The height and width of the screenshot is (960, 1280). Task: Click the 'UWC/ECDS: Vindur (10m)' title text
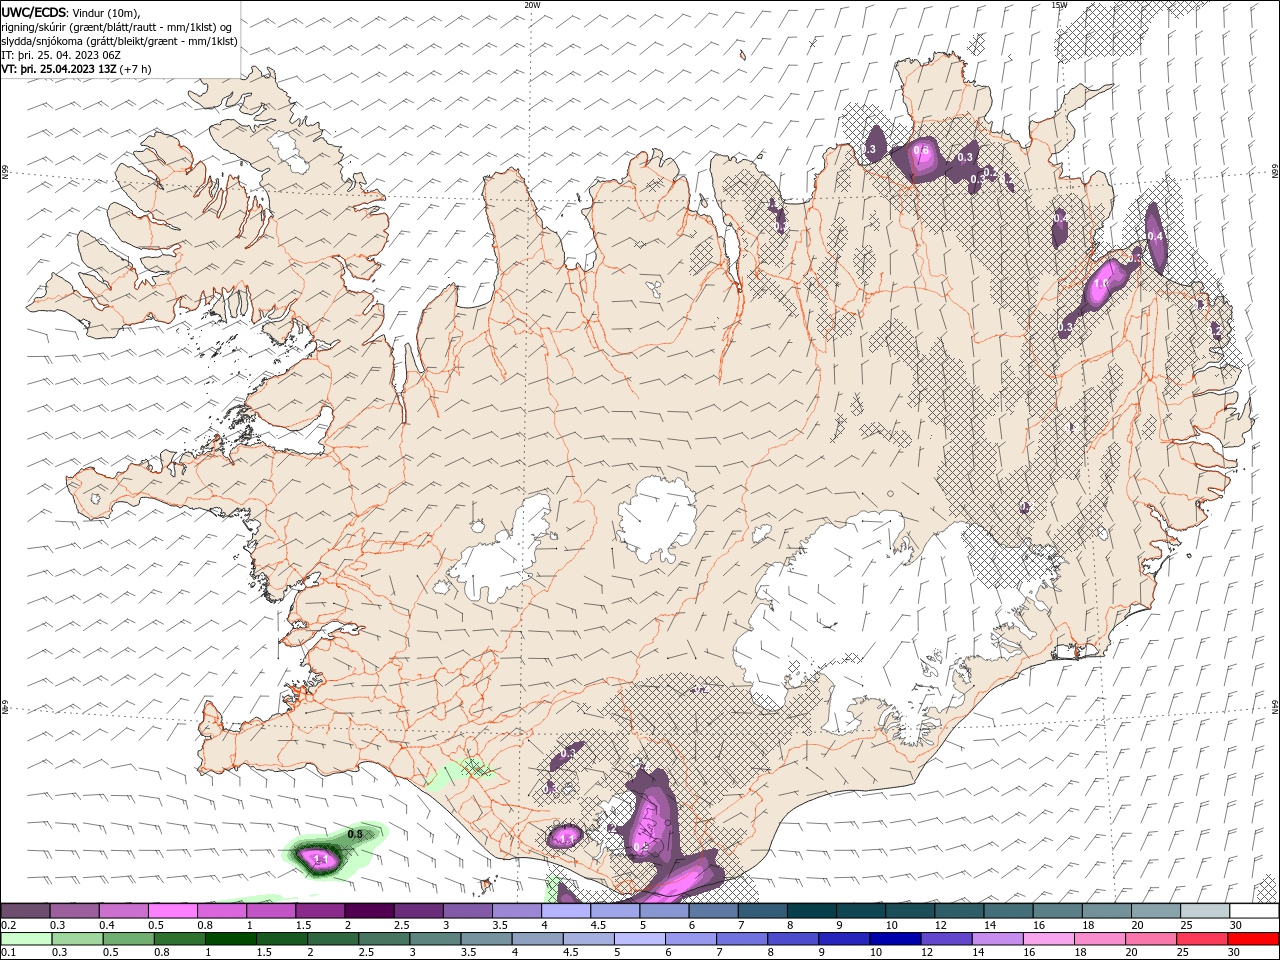point(71,12)
